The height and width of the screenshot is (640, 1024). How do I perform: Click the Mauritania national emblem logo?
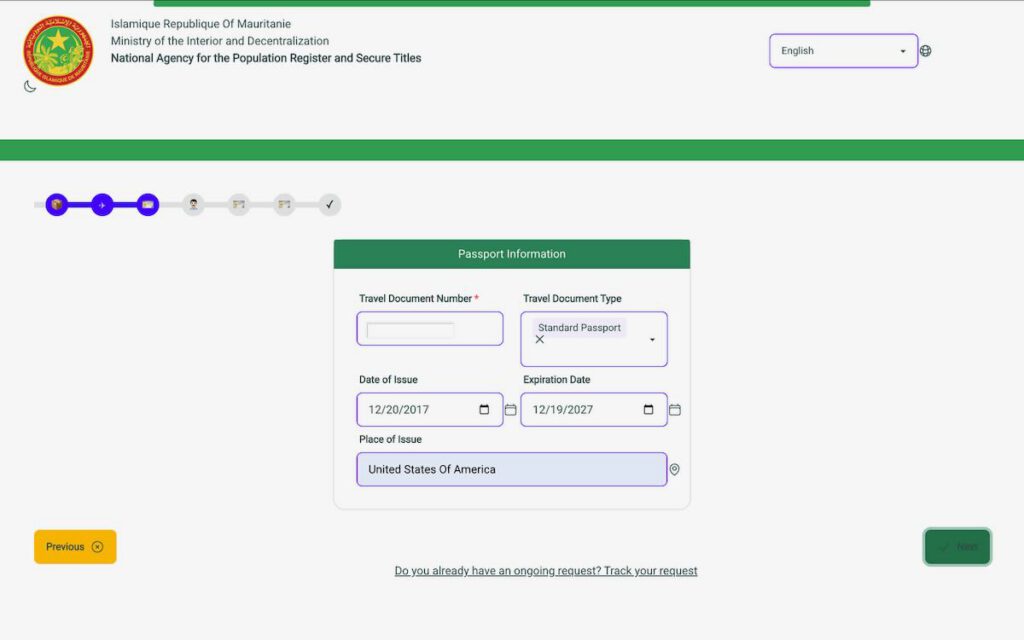58,51
